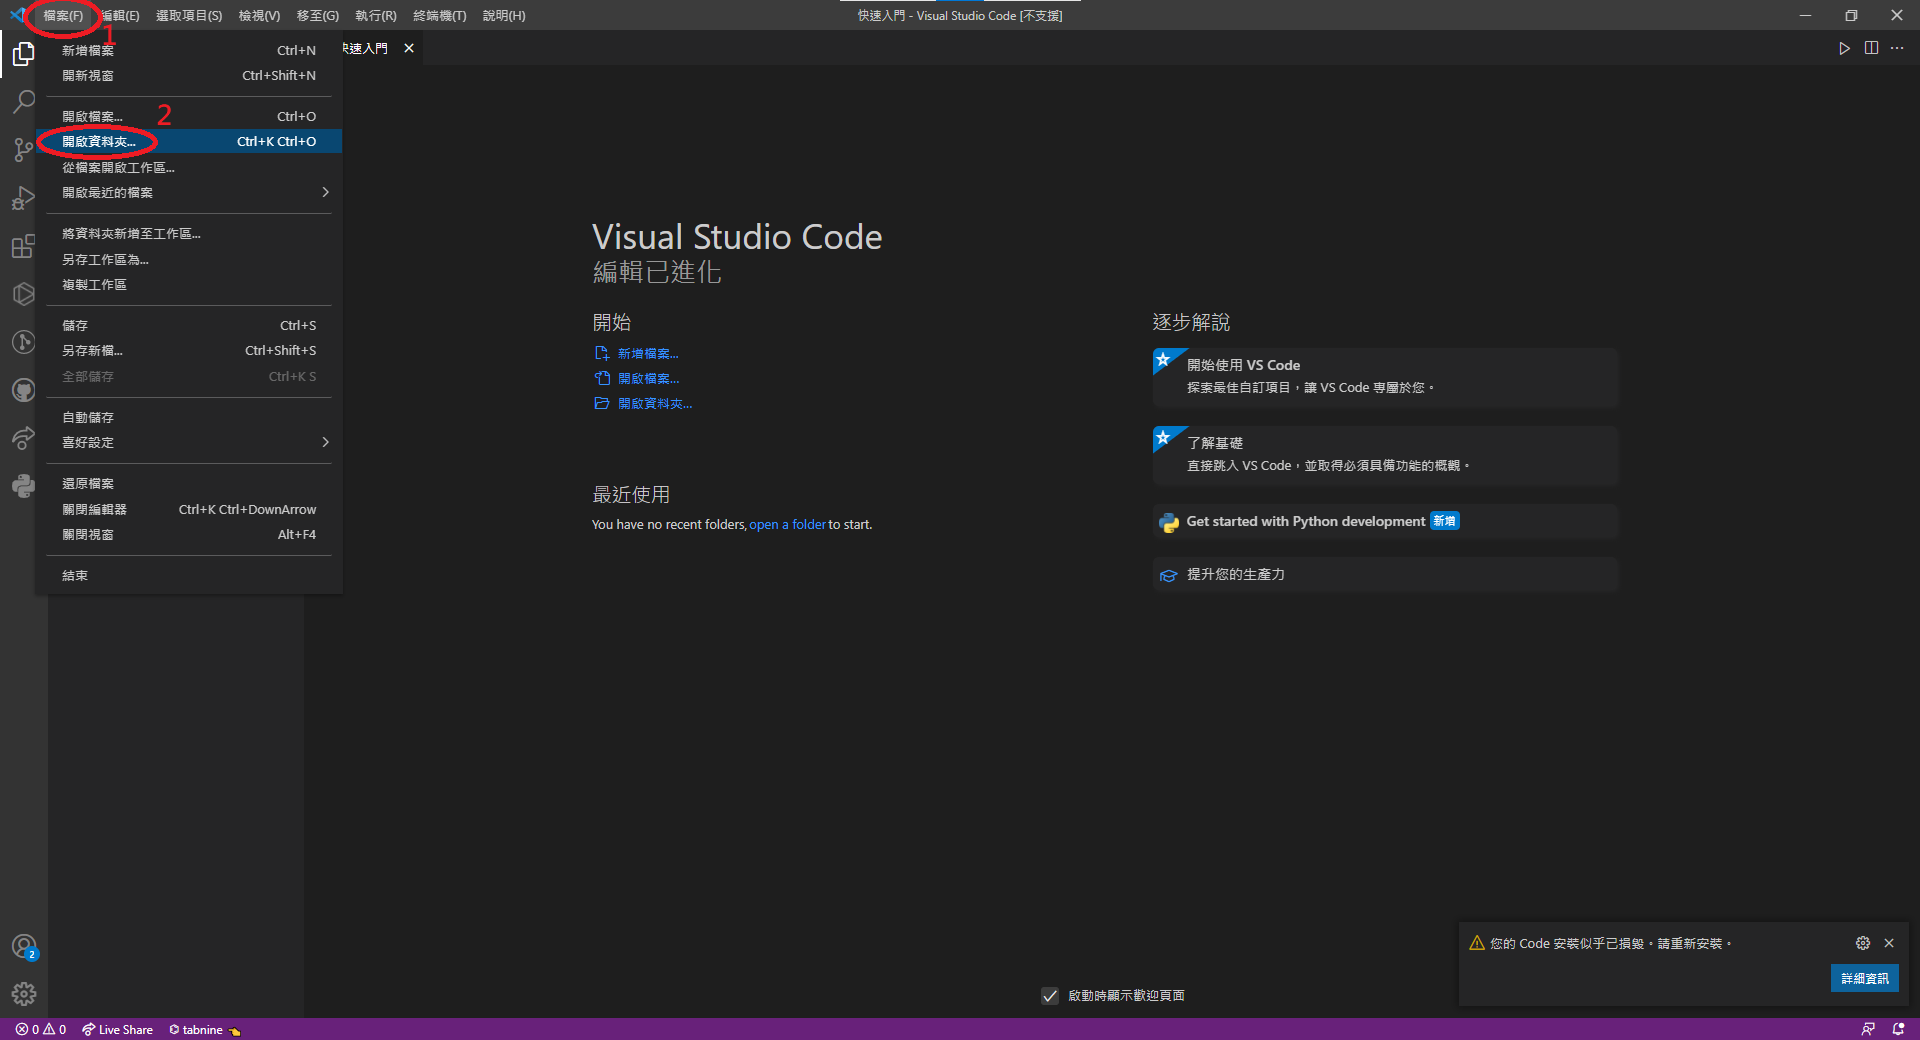Screen dimensions: 1920x1040
Task: Open the Source Control view
Action: (x=23, y=150)
